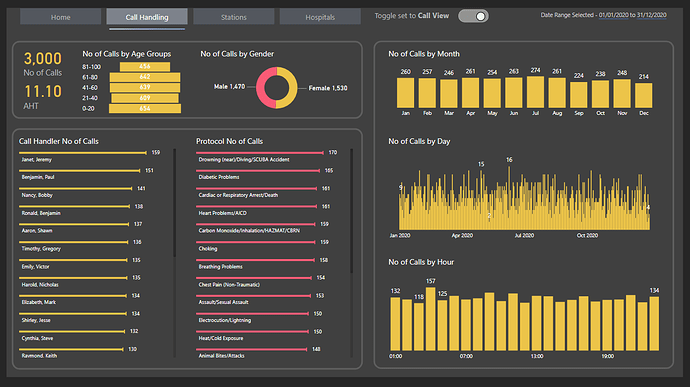Use the Protocol list scrollbar

[352, 210]
